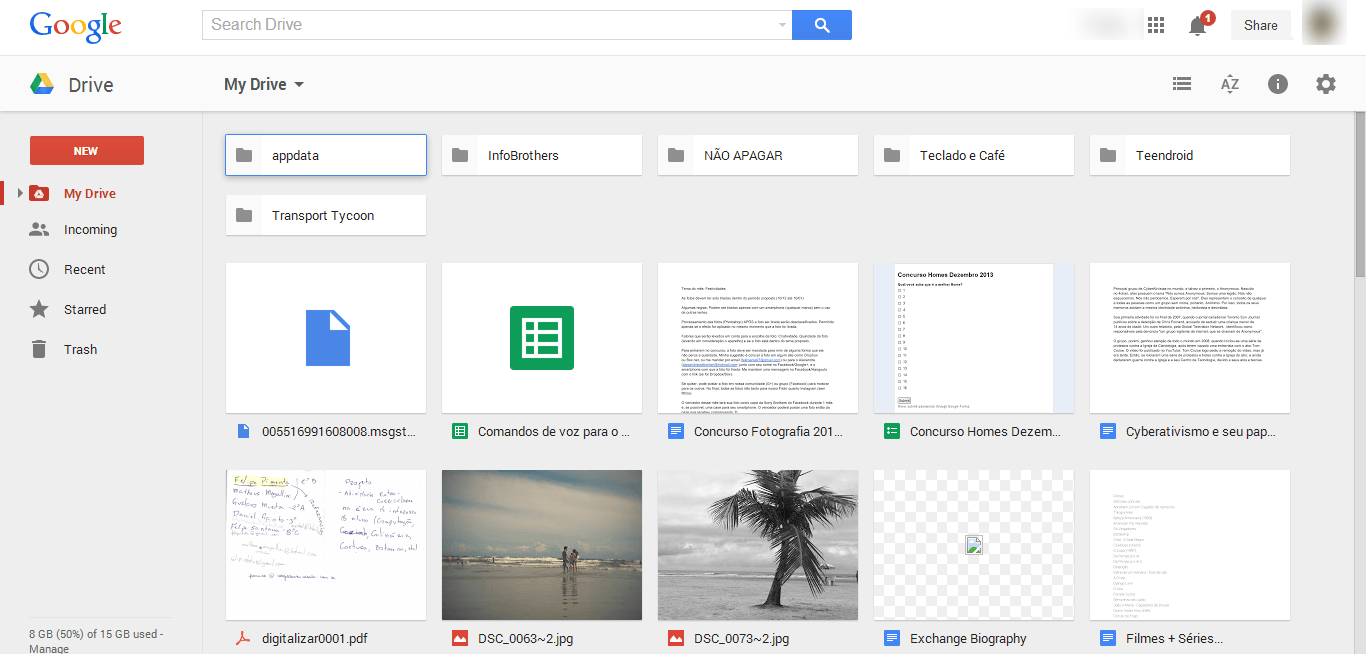Click the Share button
The height and width of the screenshot is (654, 1366).
1260,26
